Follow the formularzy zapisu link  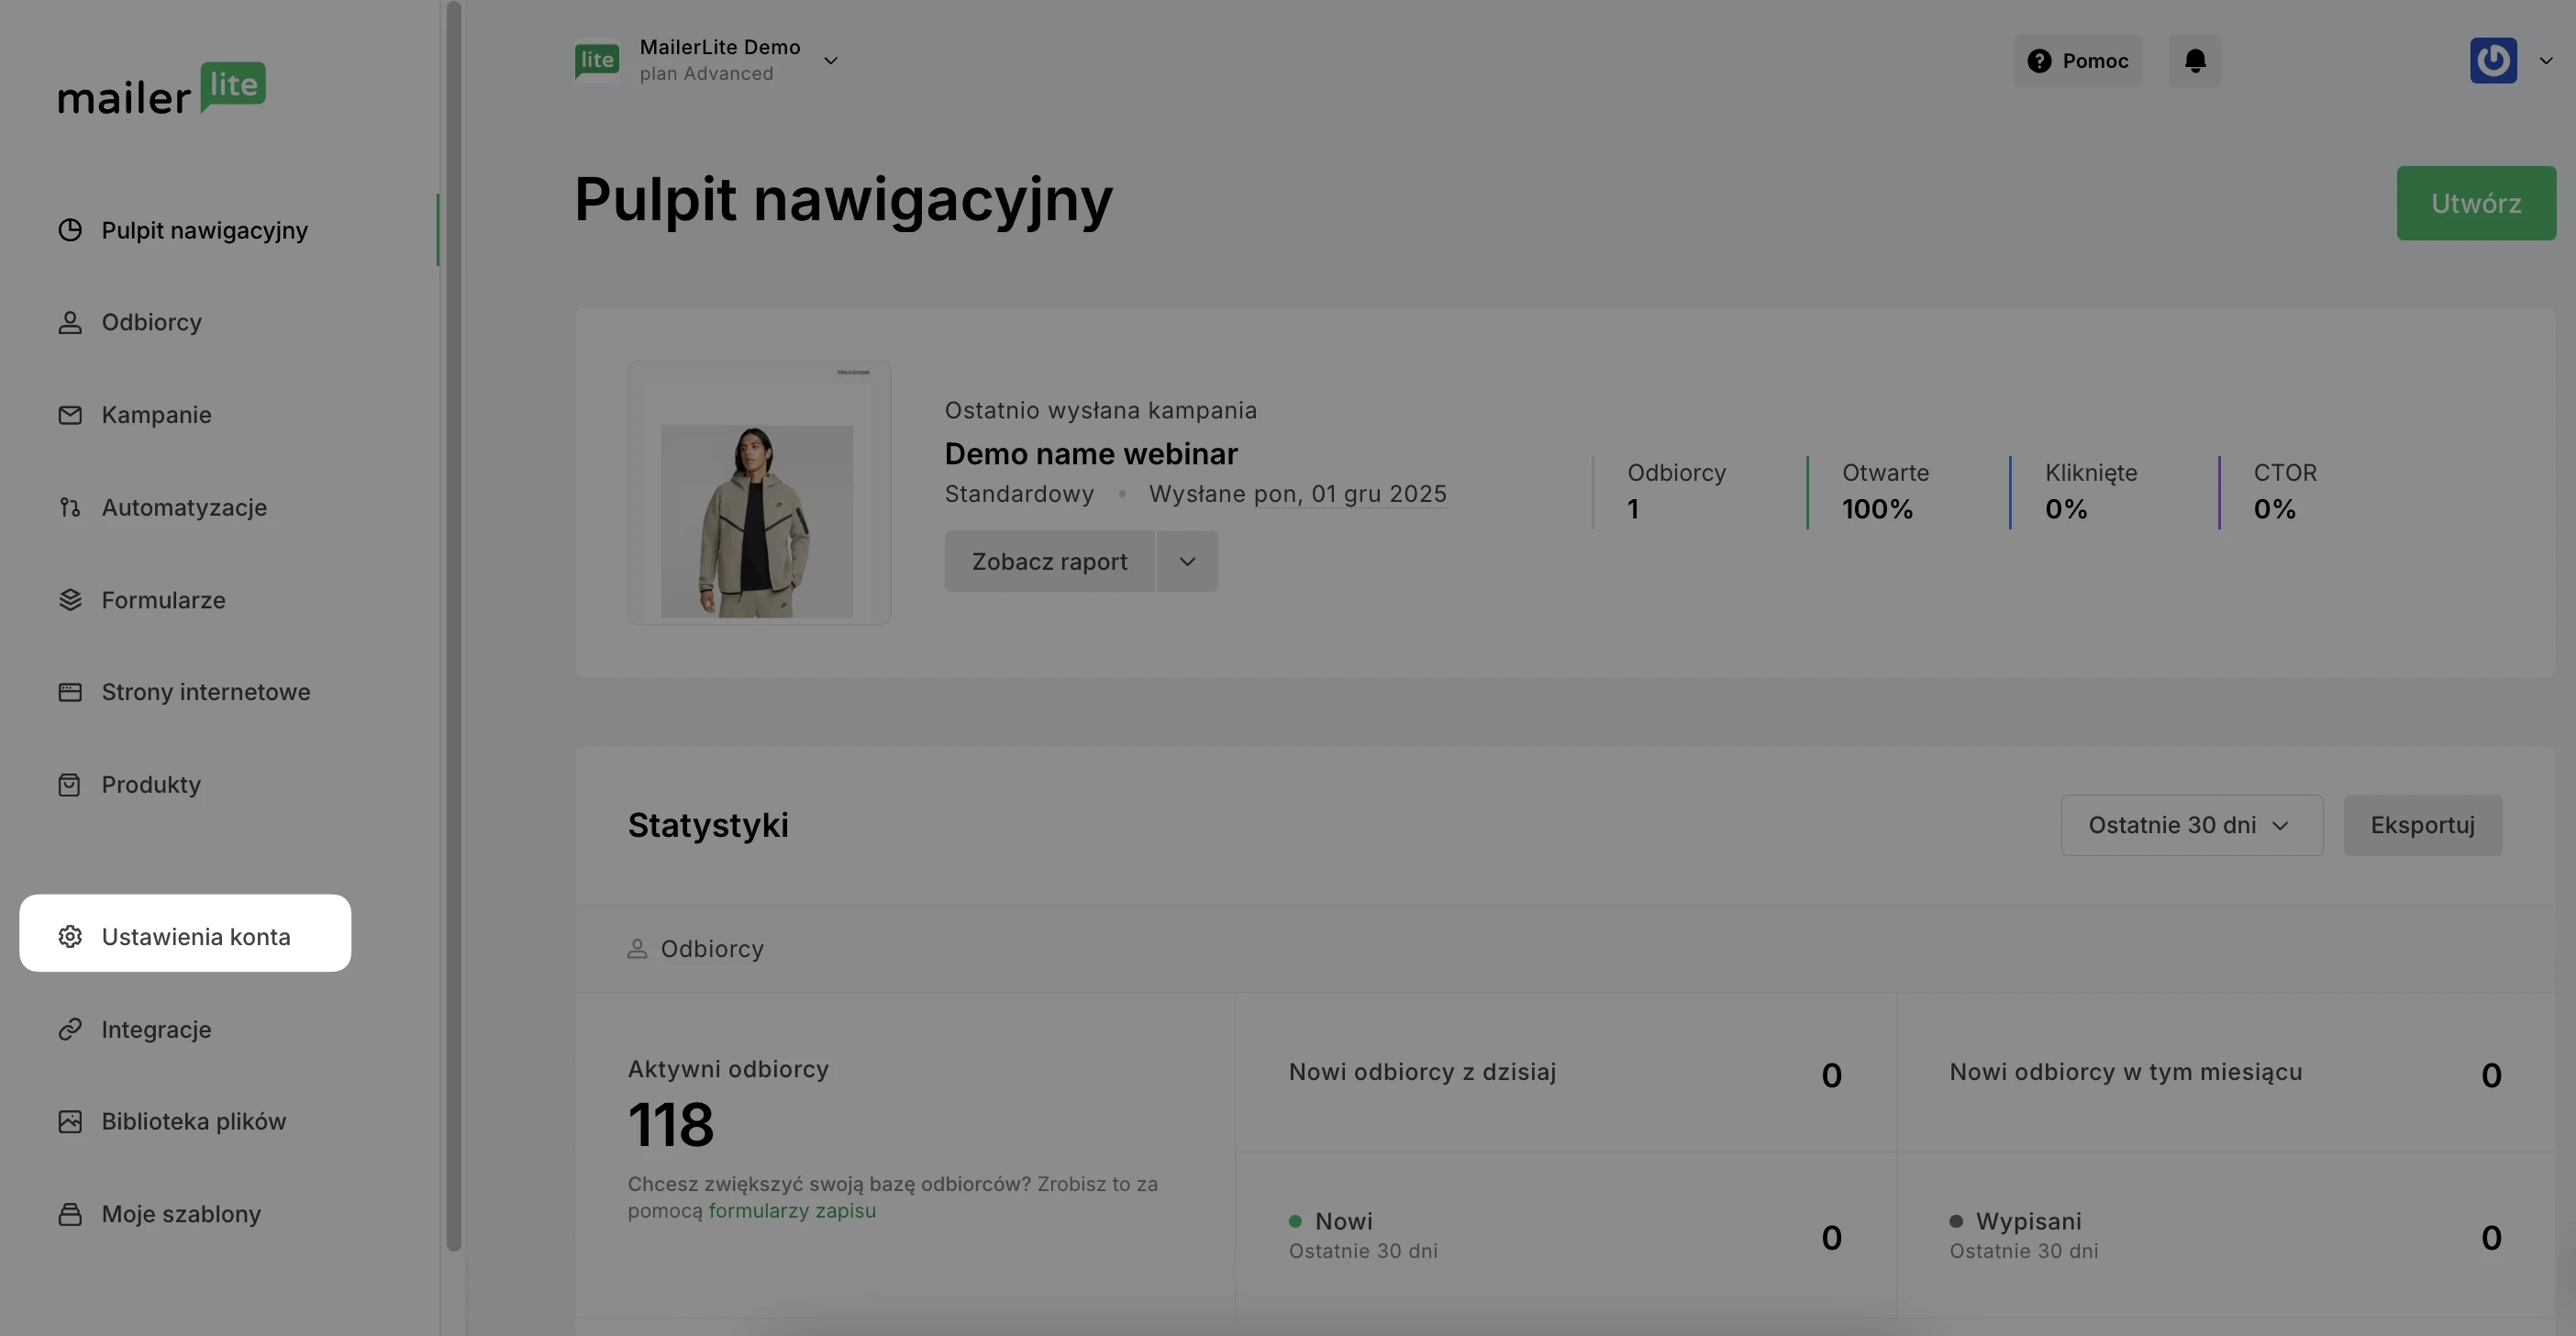pos(791,1211)
